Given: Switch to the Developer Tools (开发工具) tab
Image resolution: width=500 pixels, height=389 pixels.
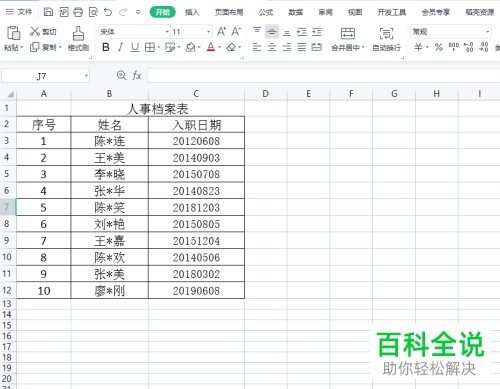Looking at the screenshot, I should [x=392, y=12].
